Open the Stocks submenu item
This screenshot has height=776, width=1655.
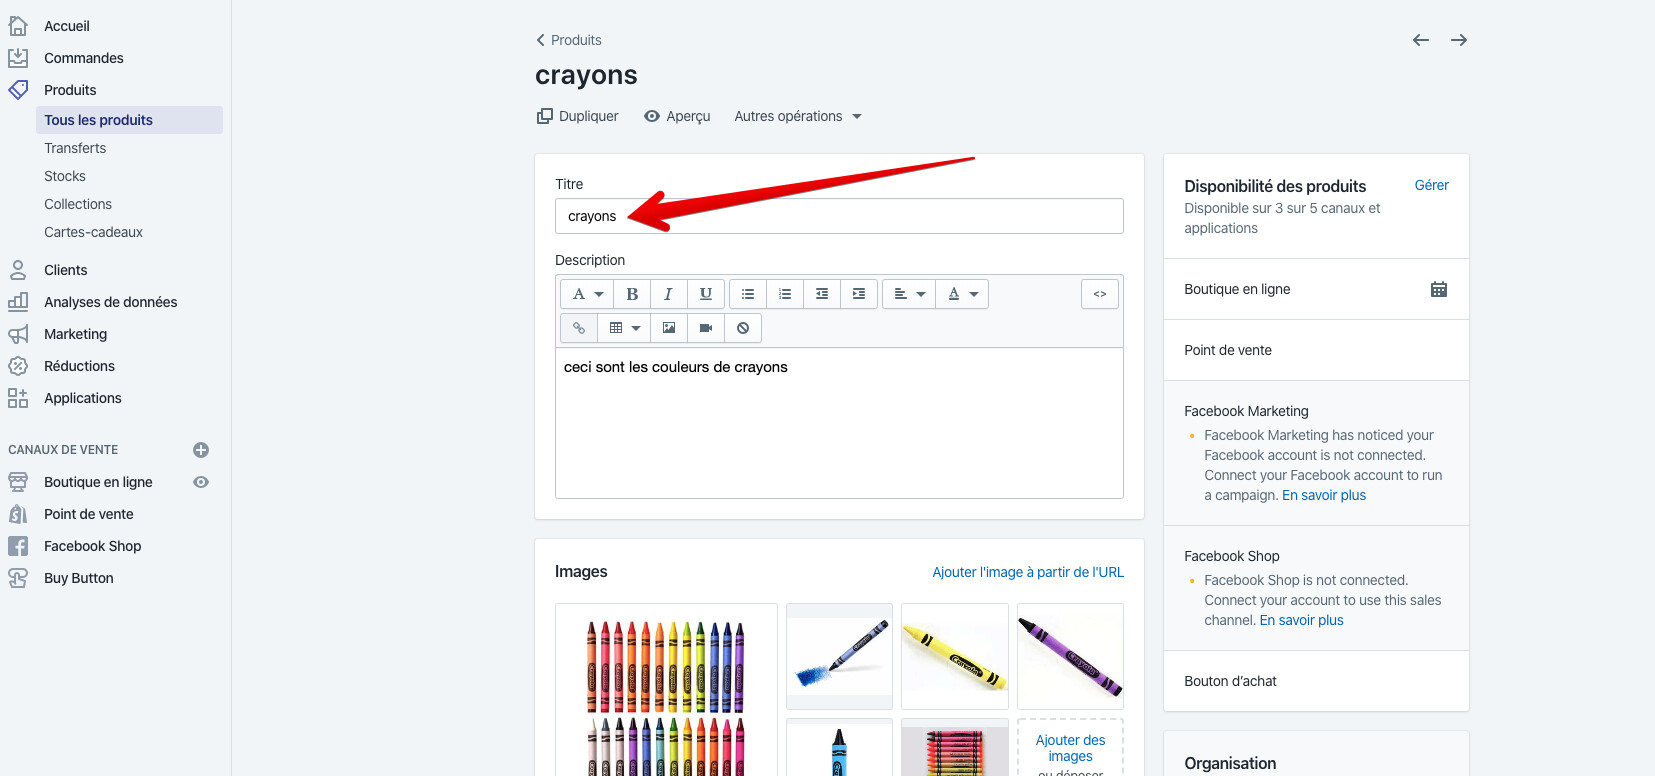coord(65,176)
